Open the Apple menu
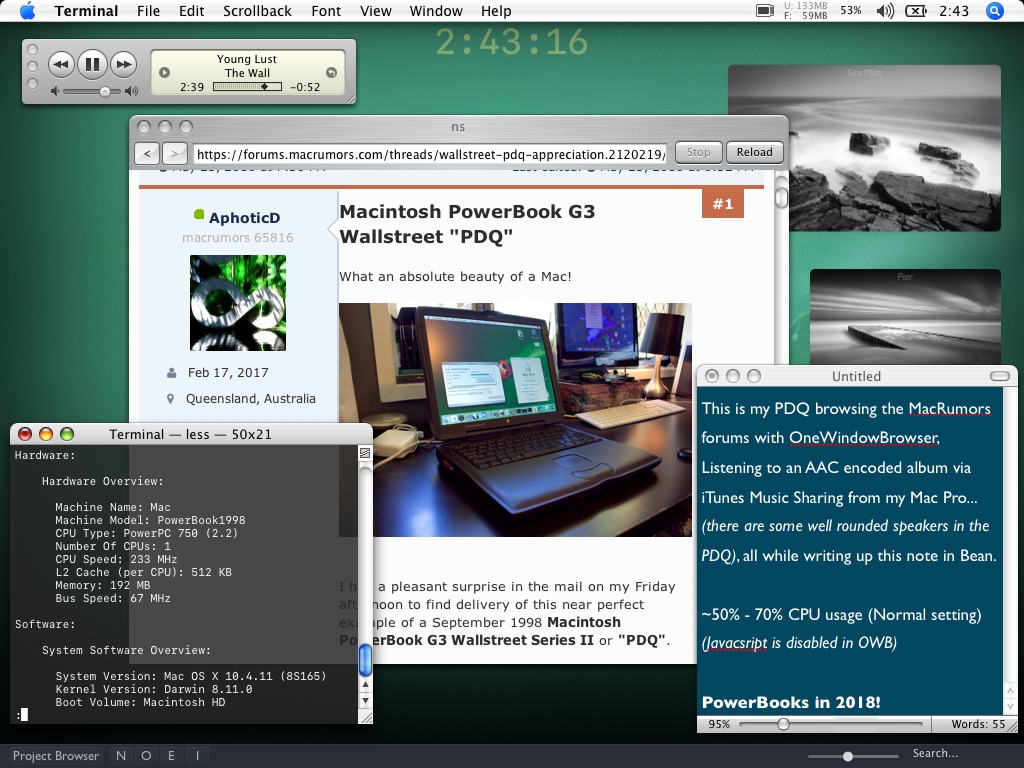Viewport: 1024px width, 768px height. (27, 11)
